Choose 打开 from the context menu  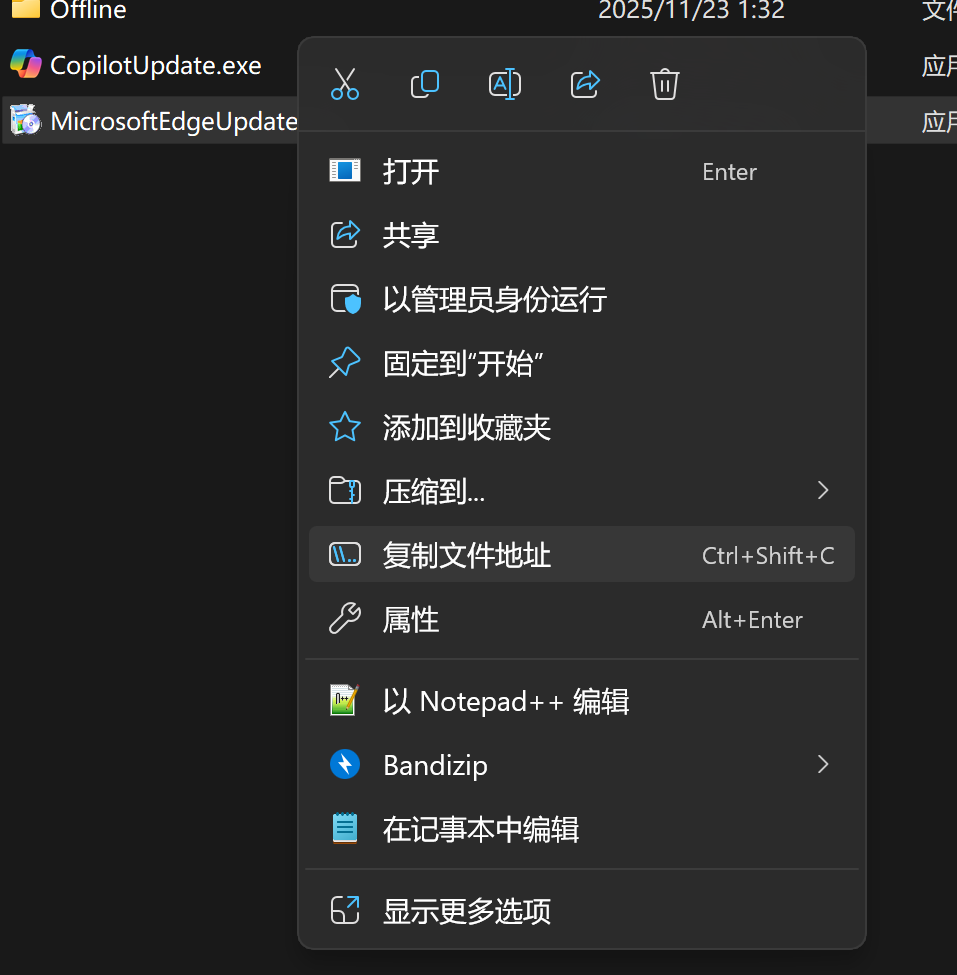[411, 172]
